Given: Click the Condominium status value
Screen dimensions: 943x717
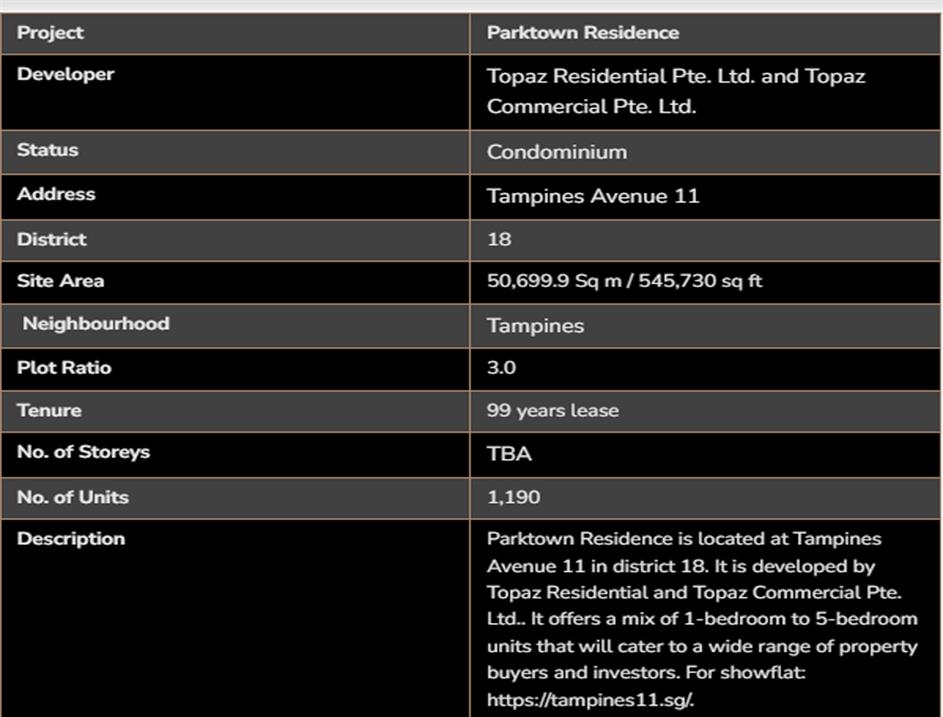Looking at the screenshot, I should pos(556,152).
